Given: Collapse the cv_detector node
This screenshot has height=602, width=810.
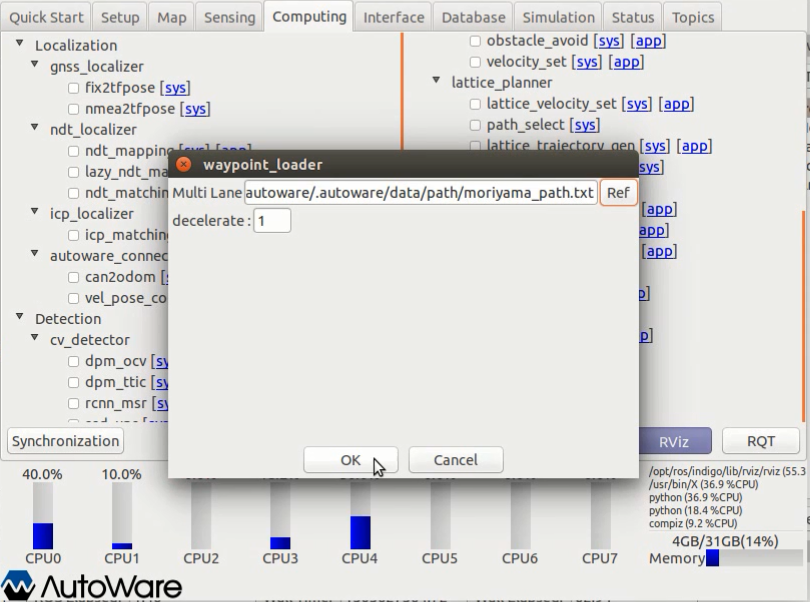Looking at the screenshot, I should coord(35,337).
